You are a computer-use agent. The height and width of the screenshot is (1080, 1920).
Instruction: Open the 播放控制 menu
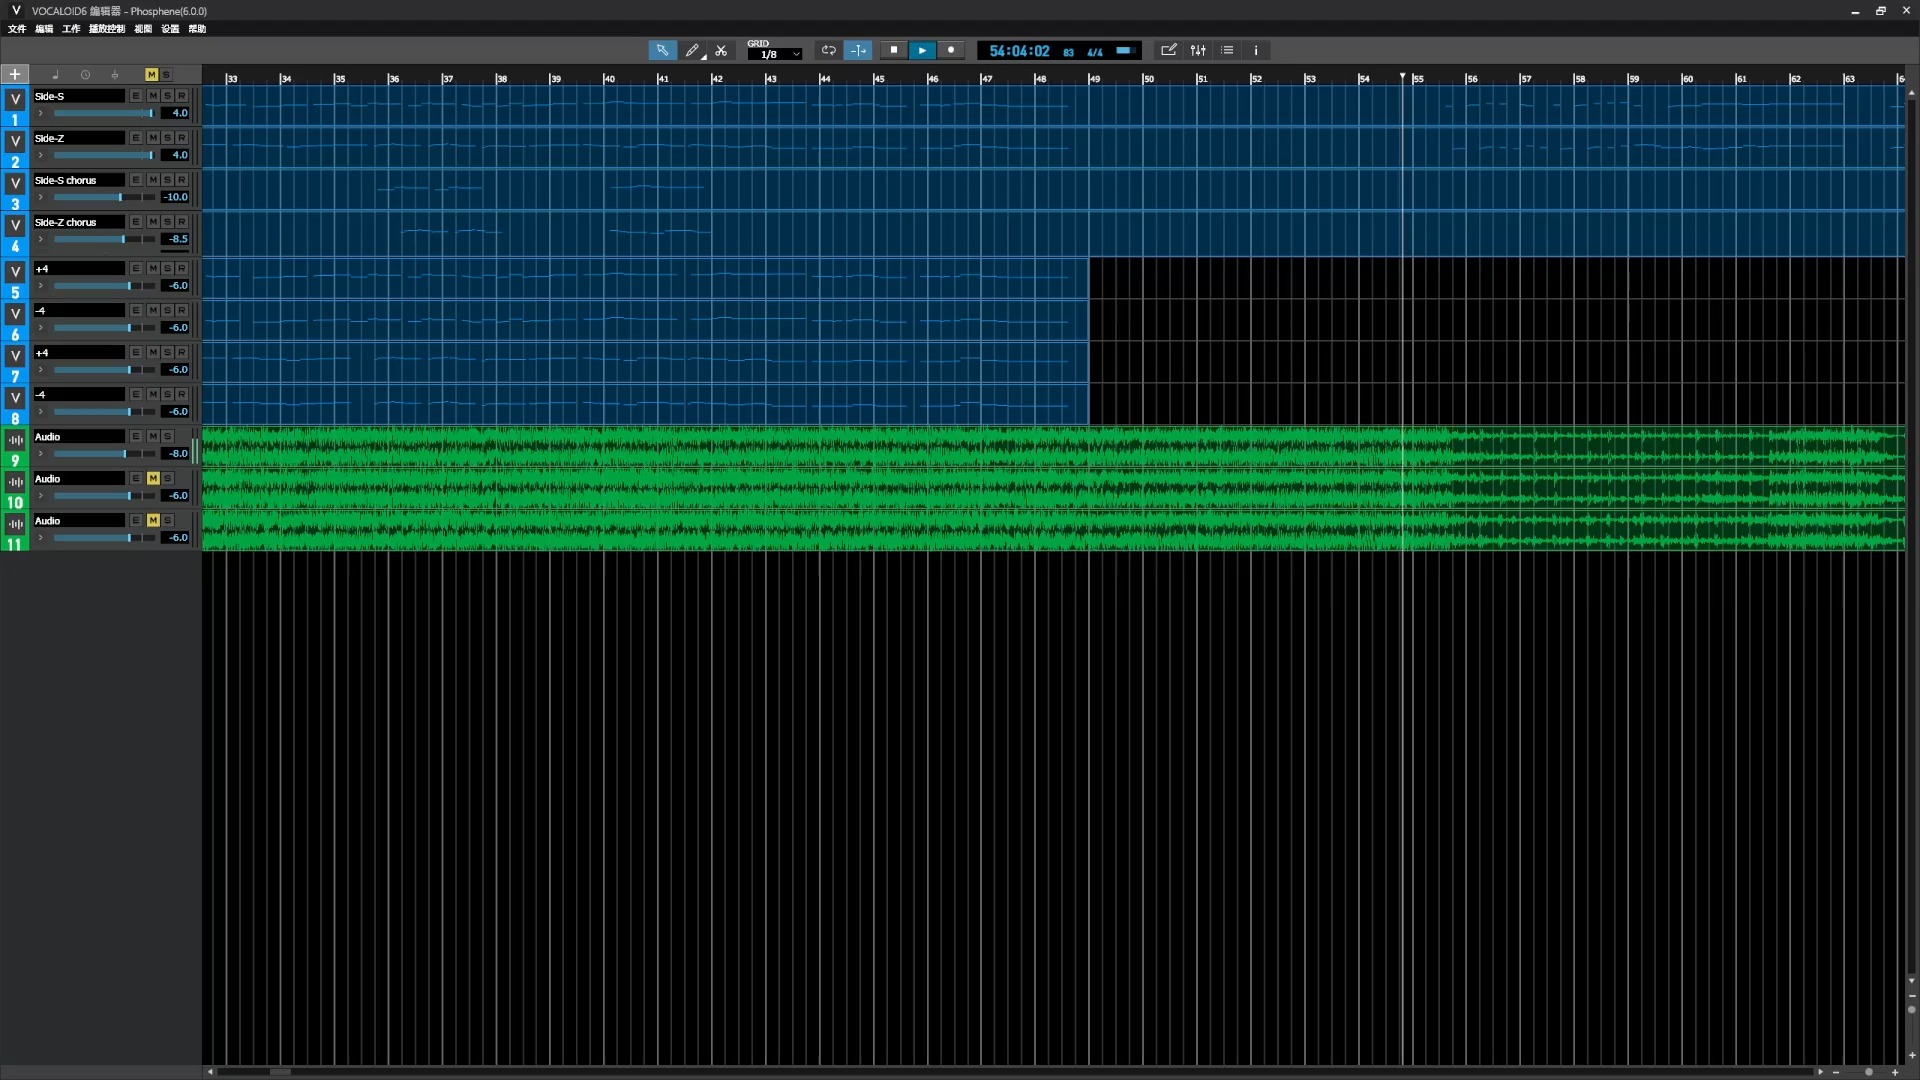107,29
